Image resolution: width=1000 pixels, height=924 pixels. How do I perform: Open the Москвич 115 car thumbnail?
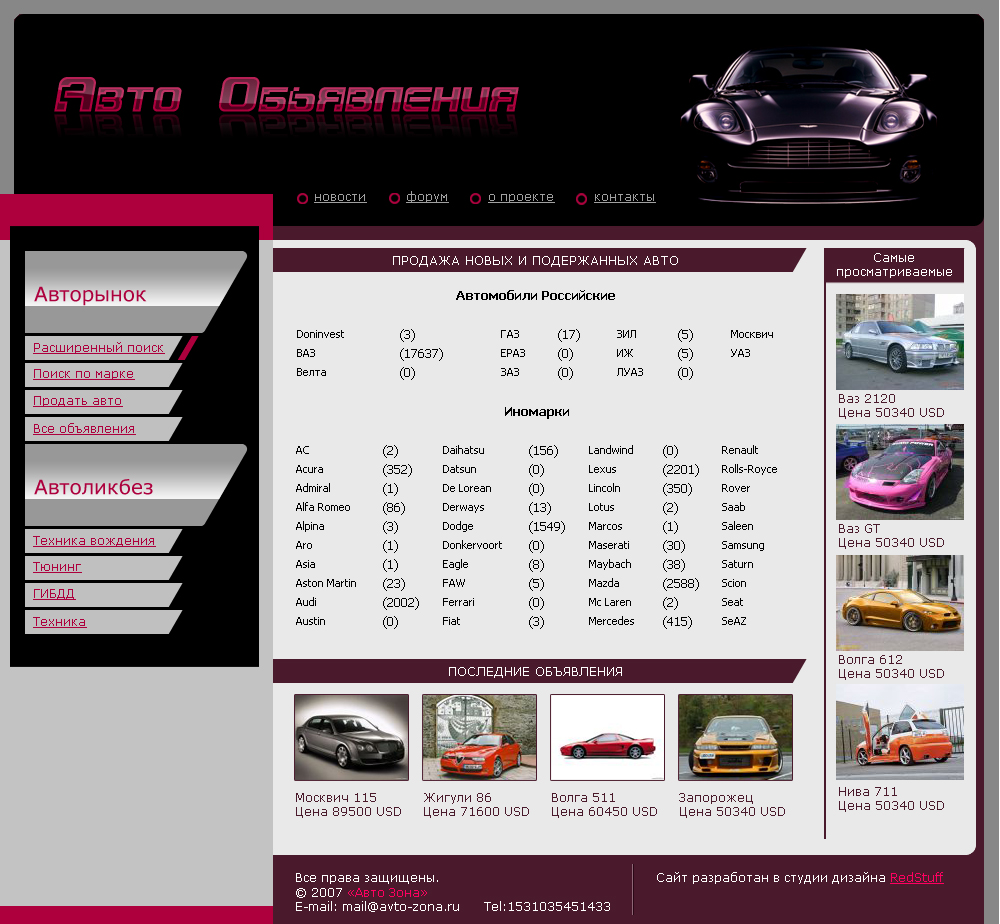click(x=351, y=737)
